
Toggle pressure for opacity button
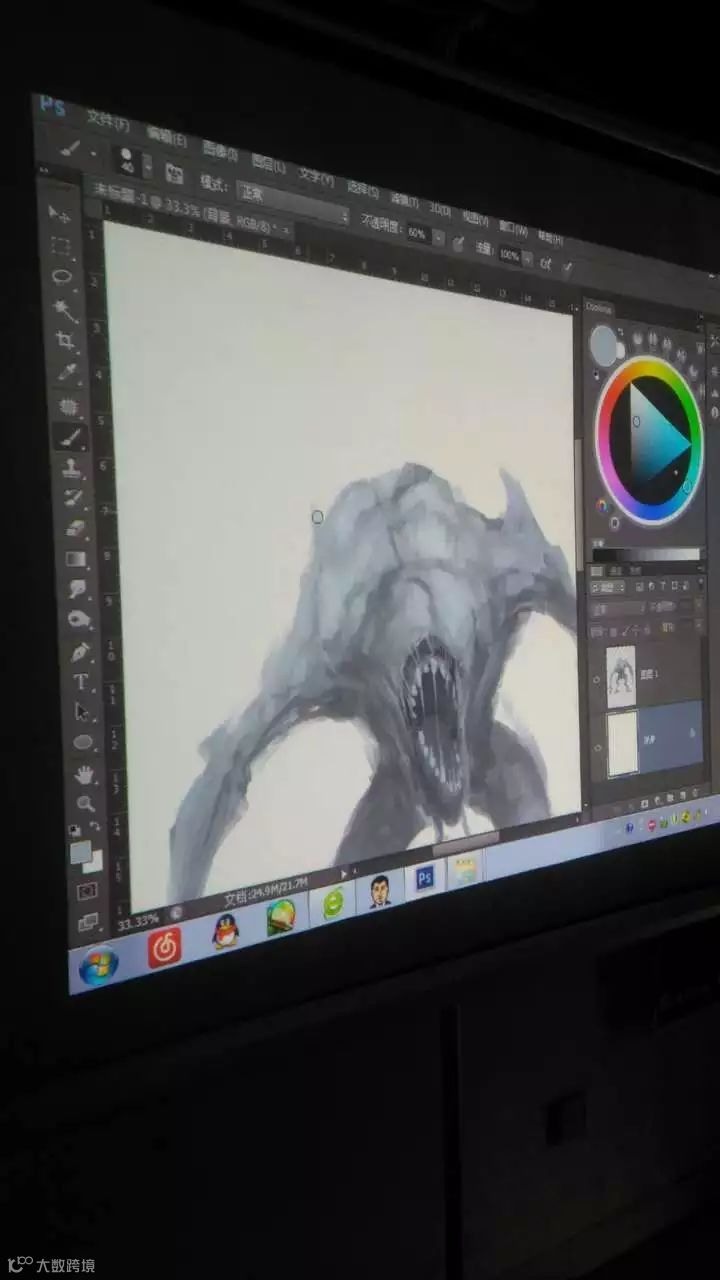pos(459,242)
